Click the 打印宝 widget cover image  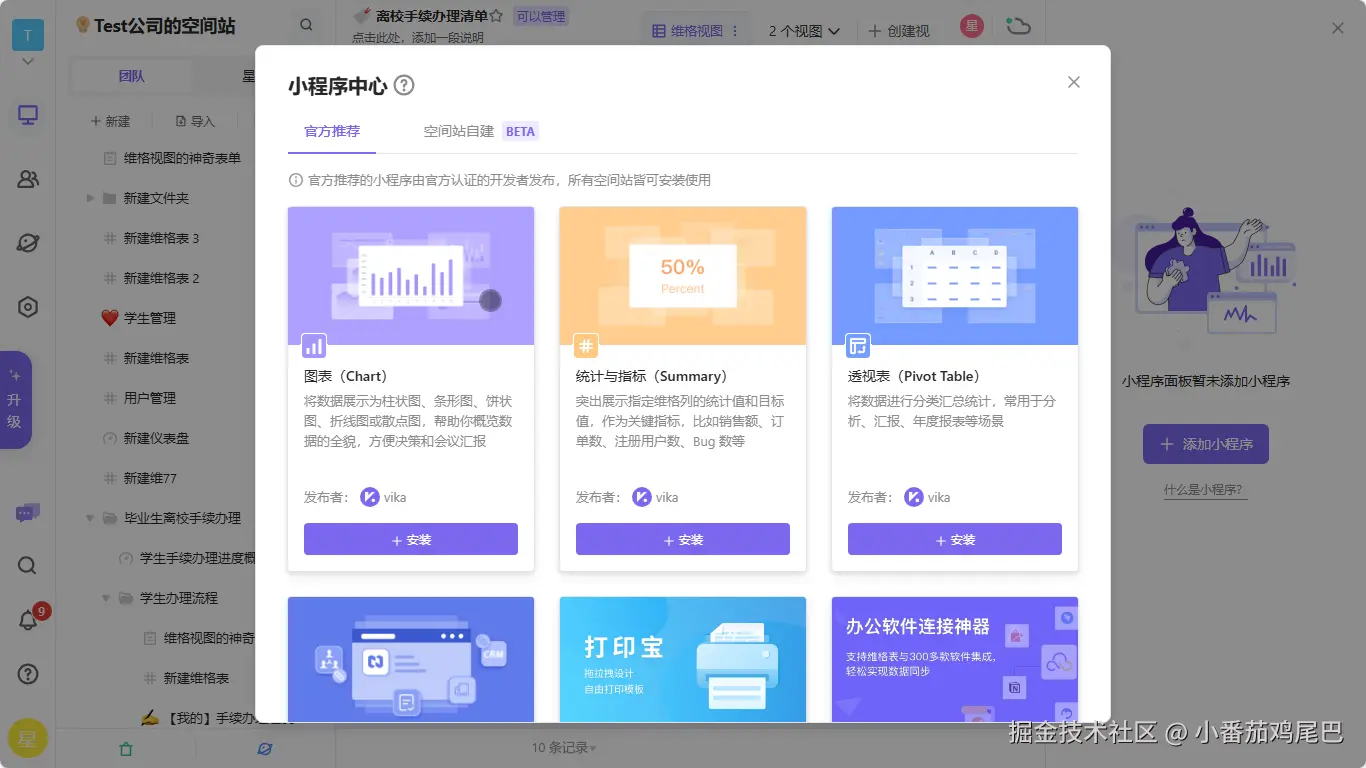tap(683, 659)
